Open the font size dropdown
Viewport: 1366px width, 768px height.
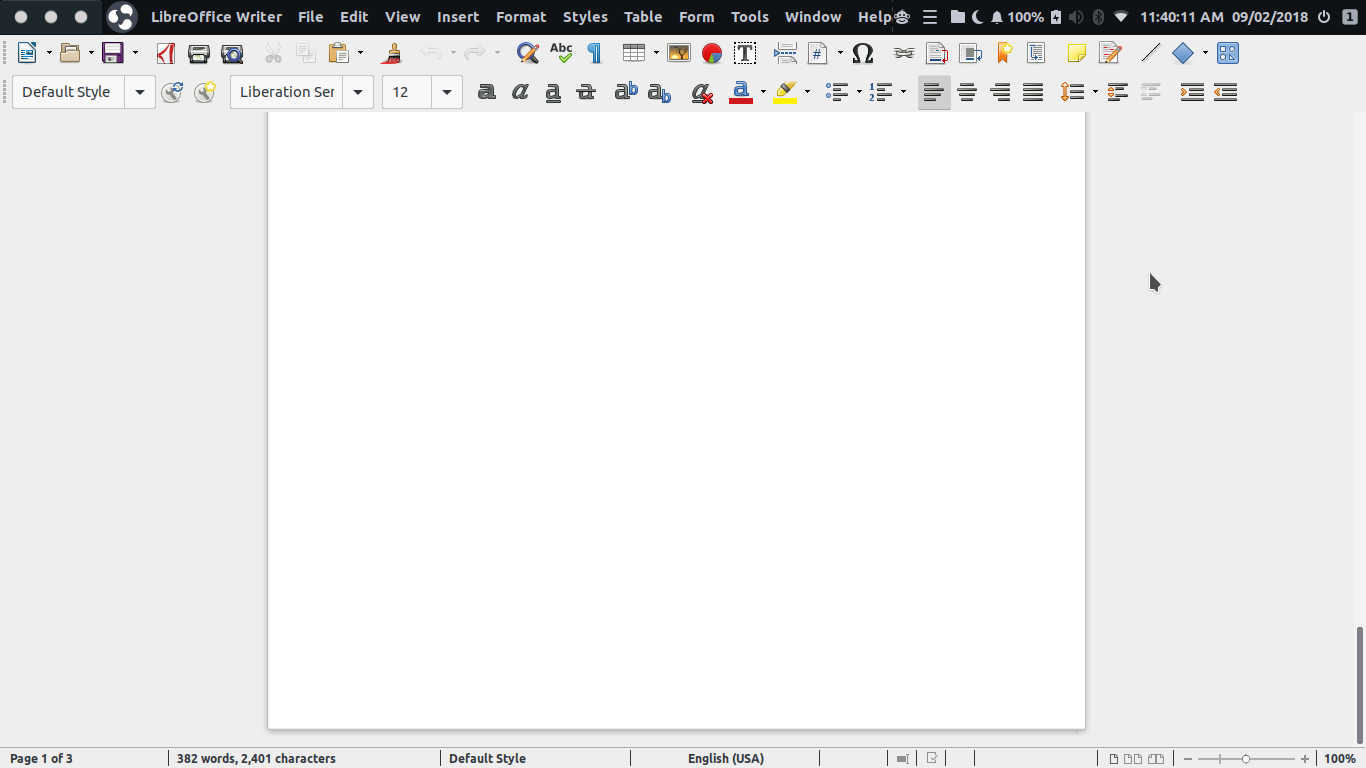(x=446, y=91)
